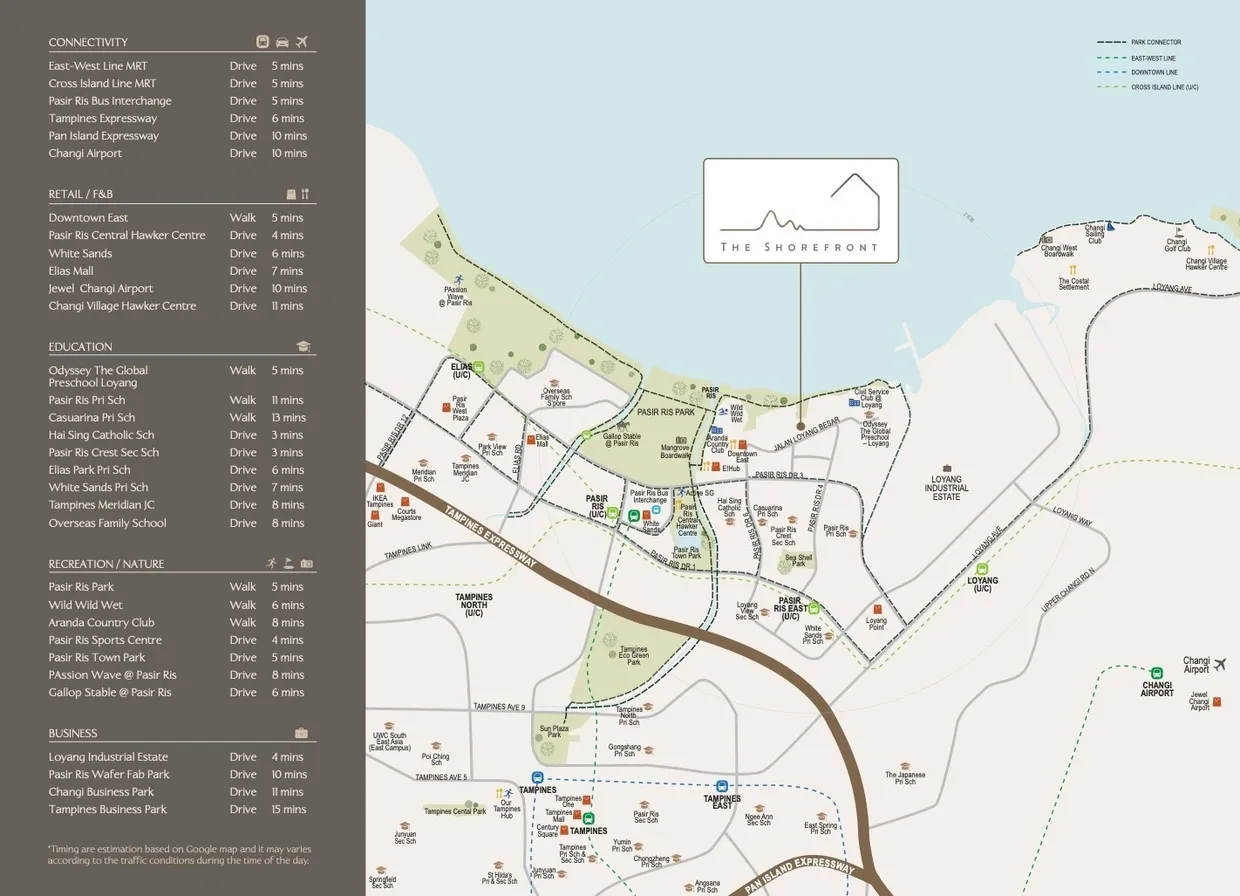Click the Downtown Line legend line
The height and width of the screenshot is (896, 1240).
(x=1111, y=72)
